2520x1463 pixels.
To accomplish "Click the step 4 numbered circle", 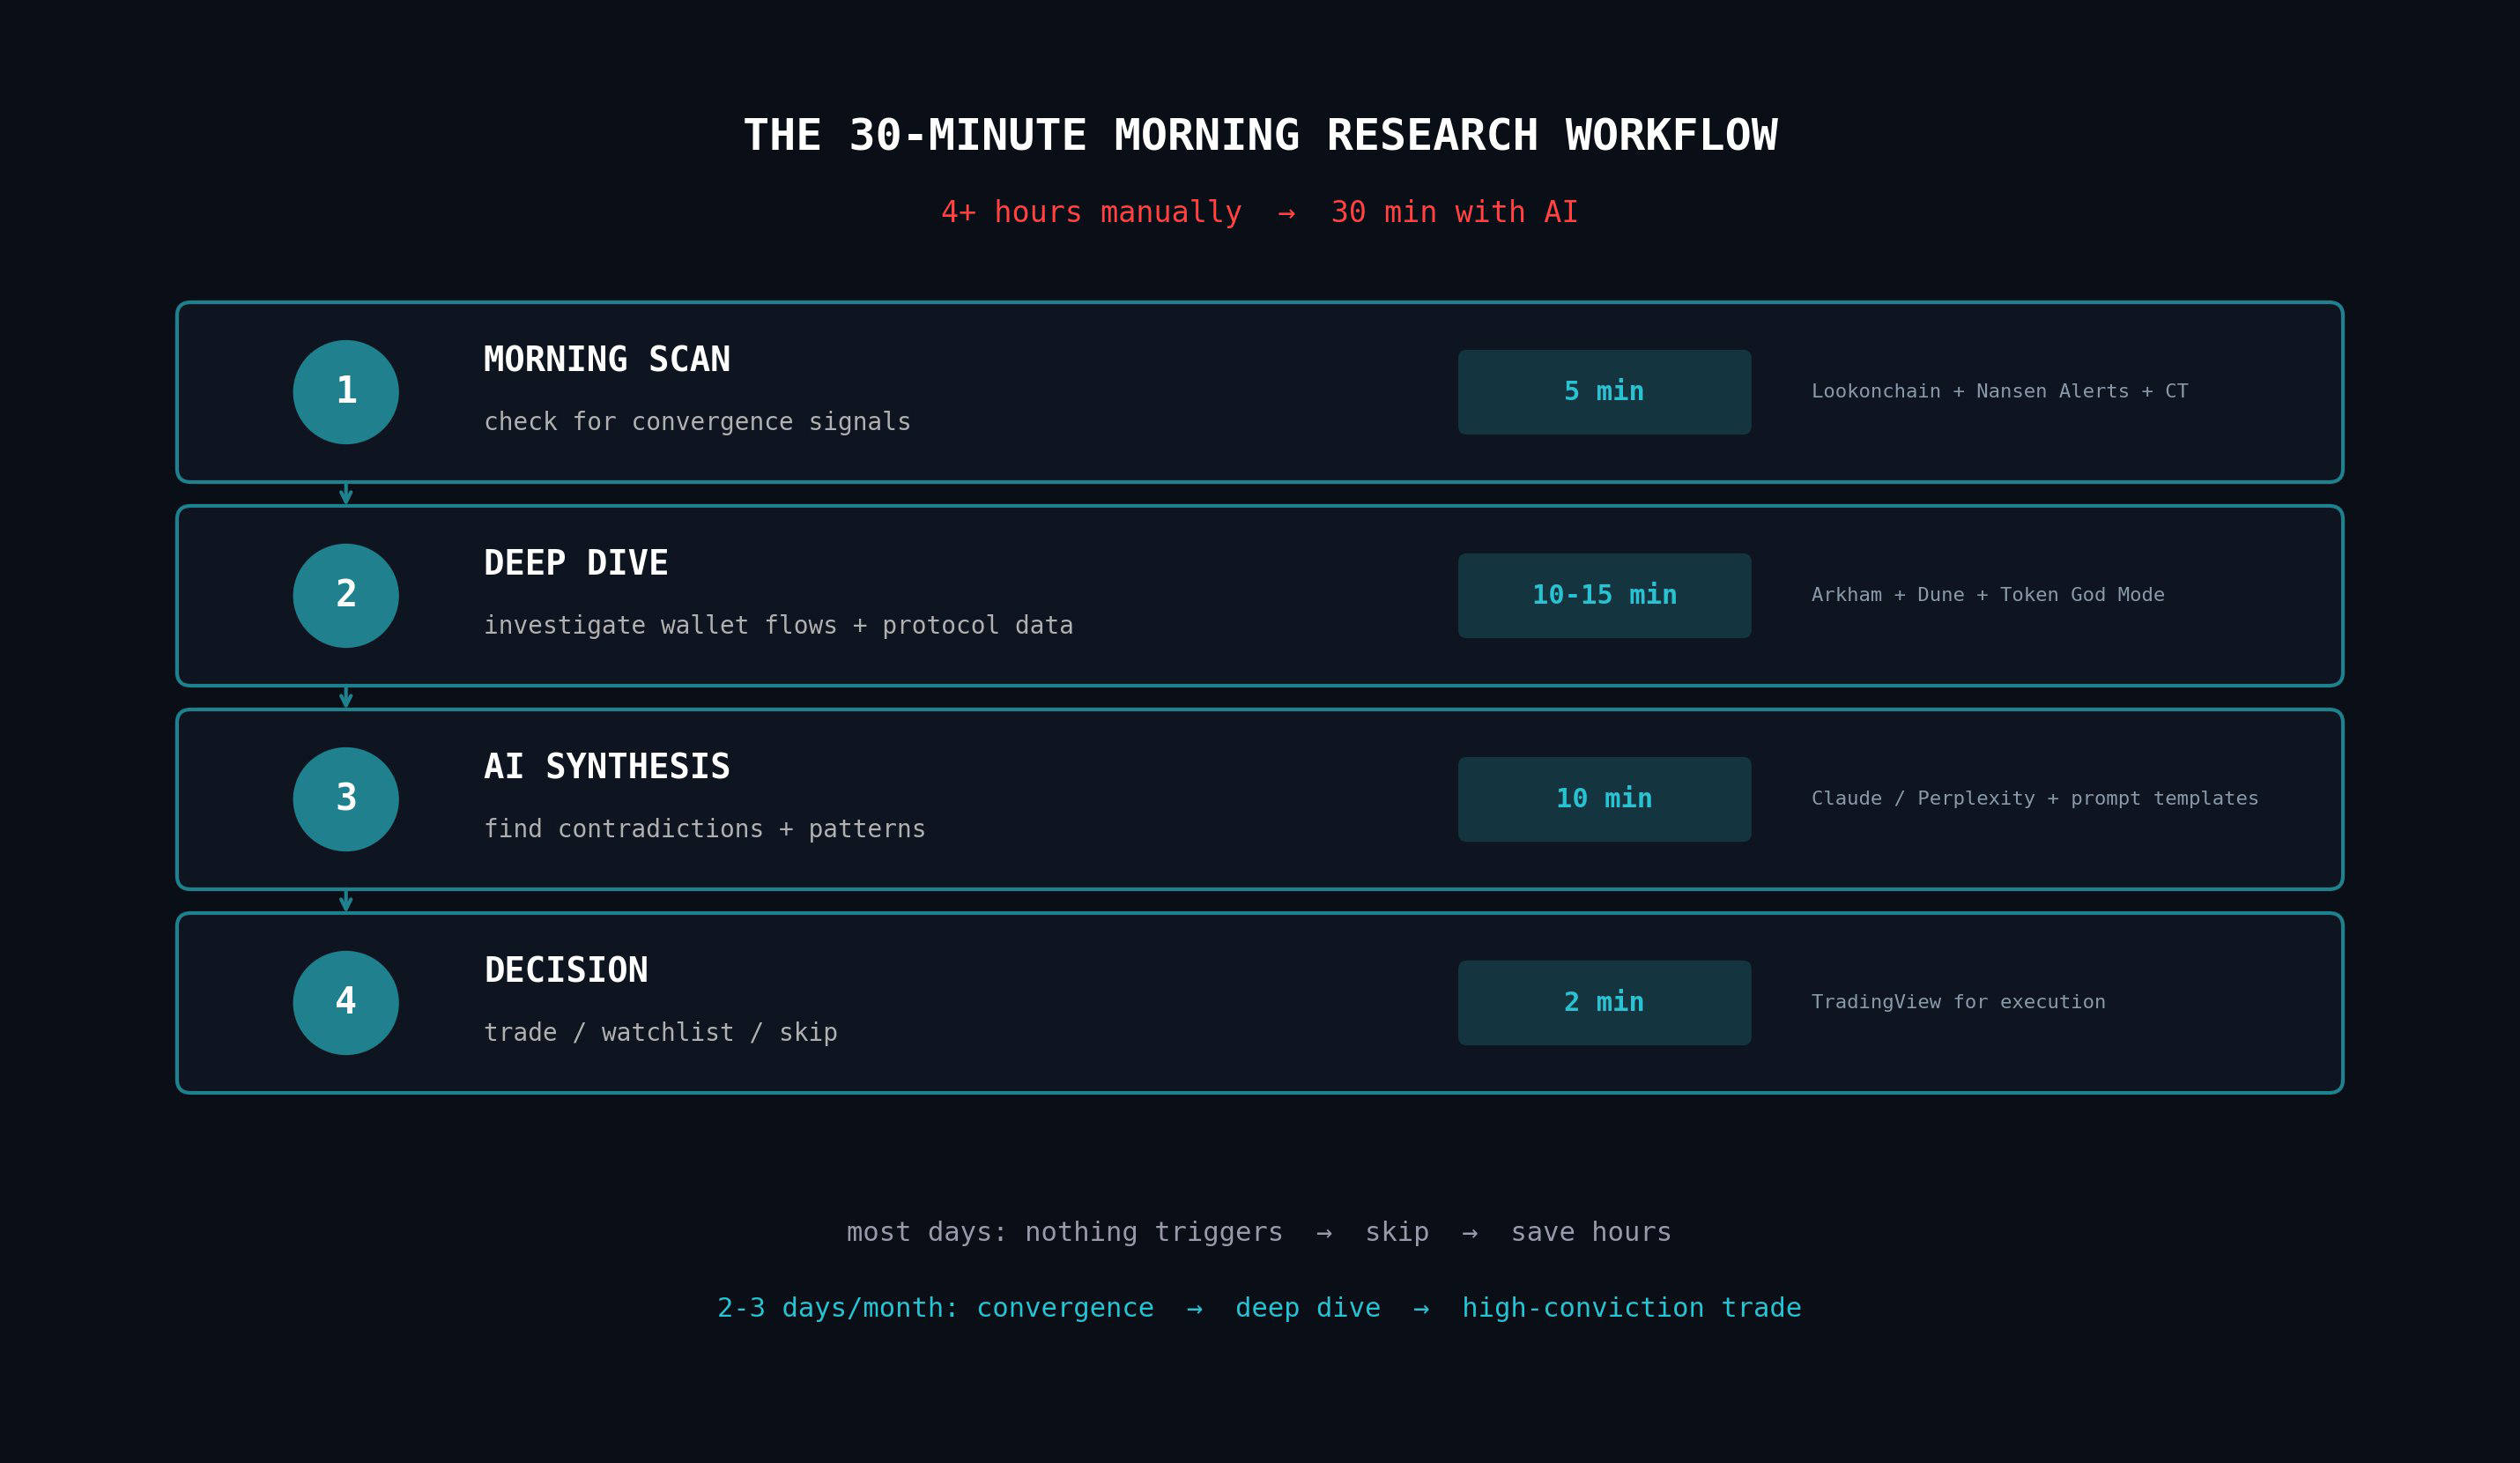I will [345, 1003].
